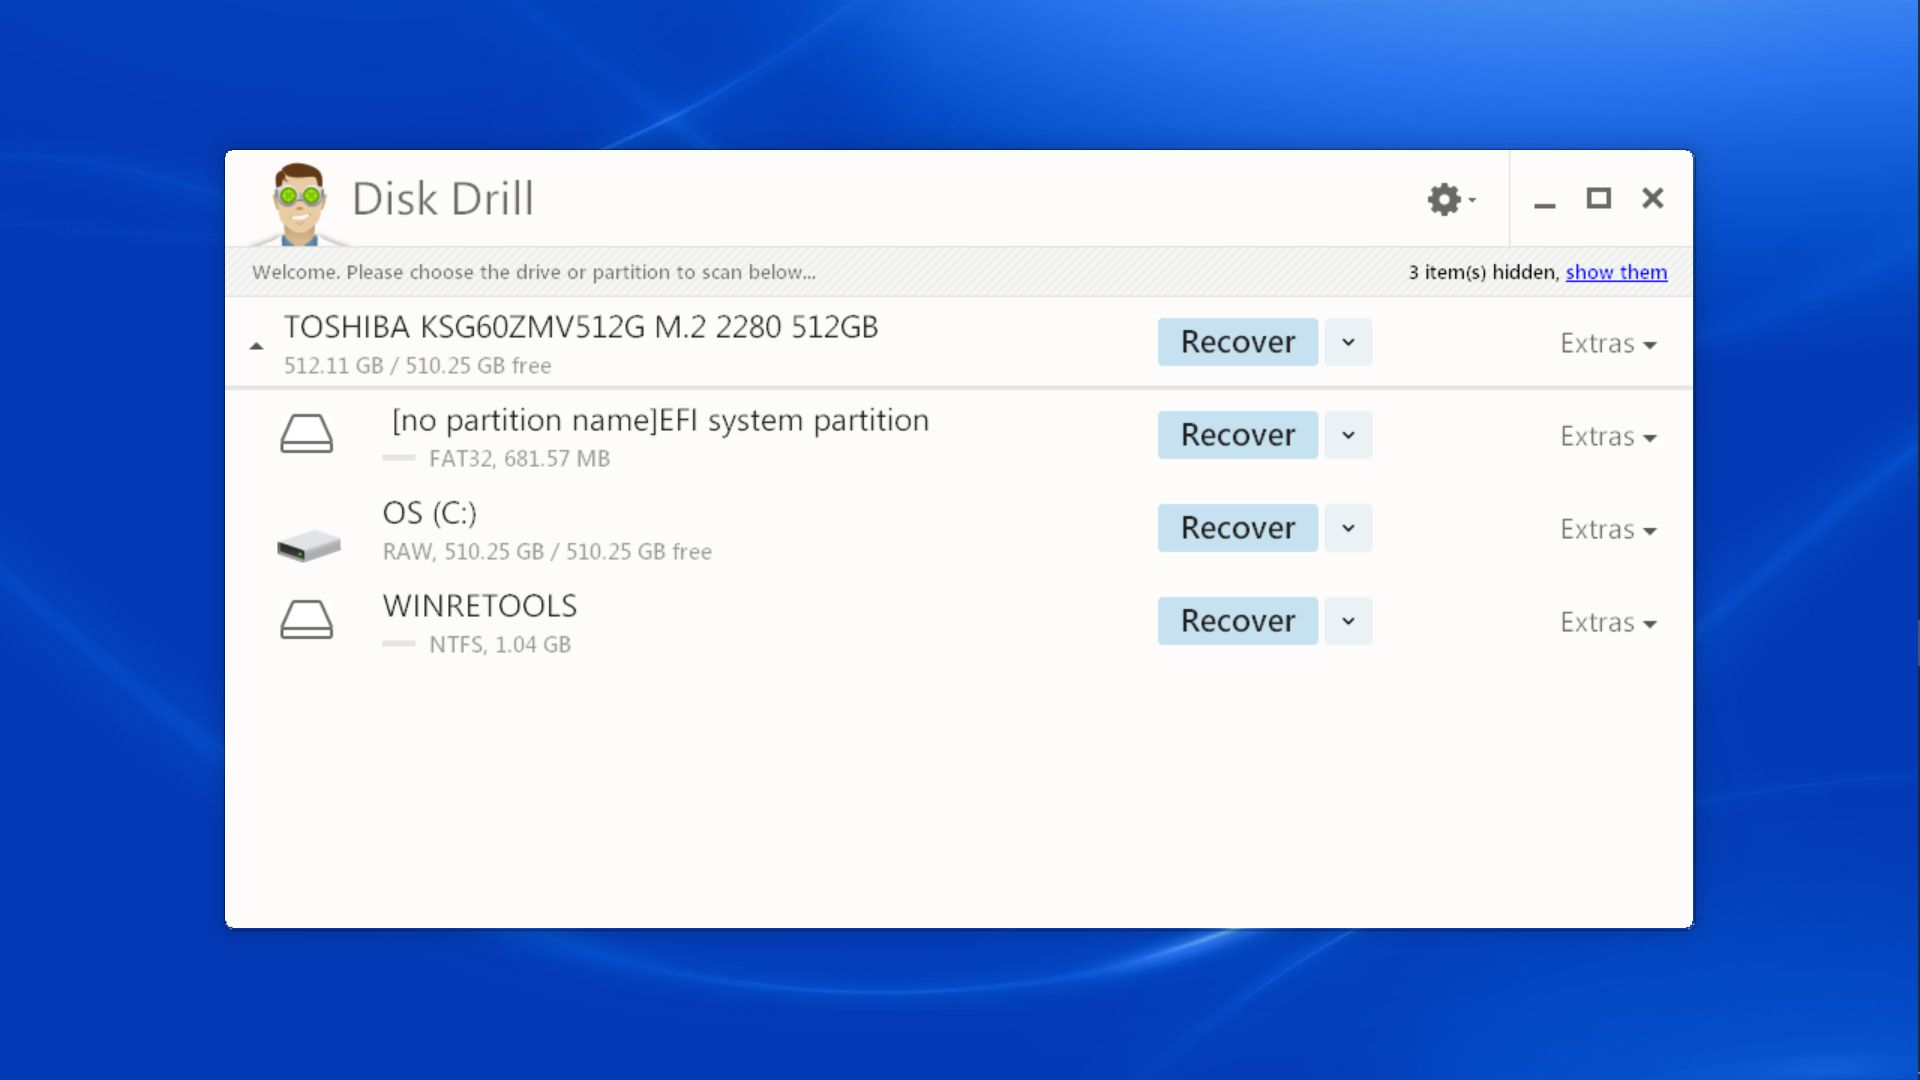
Task: Select the EFI system partition drive icon
Action: [x=306, y=434]
